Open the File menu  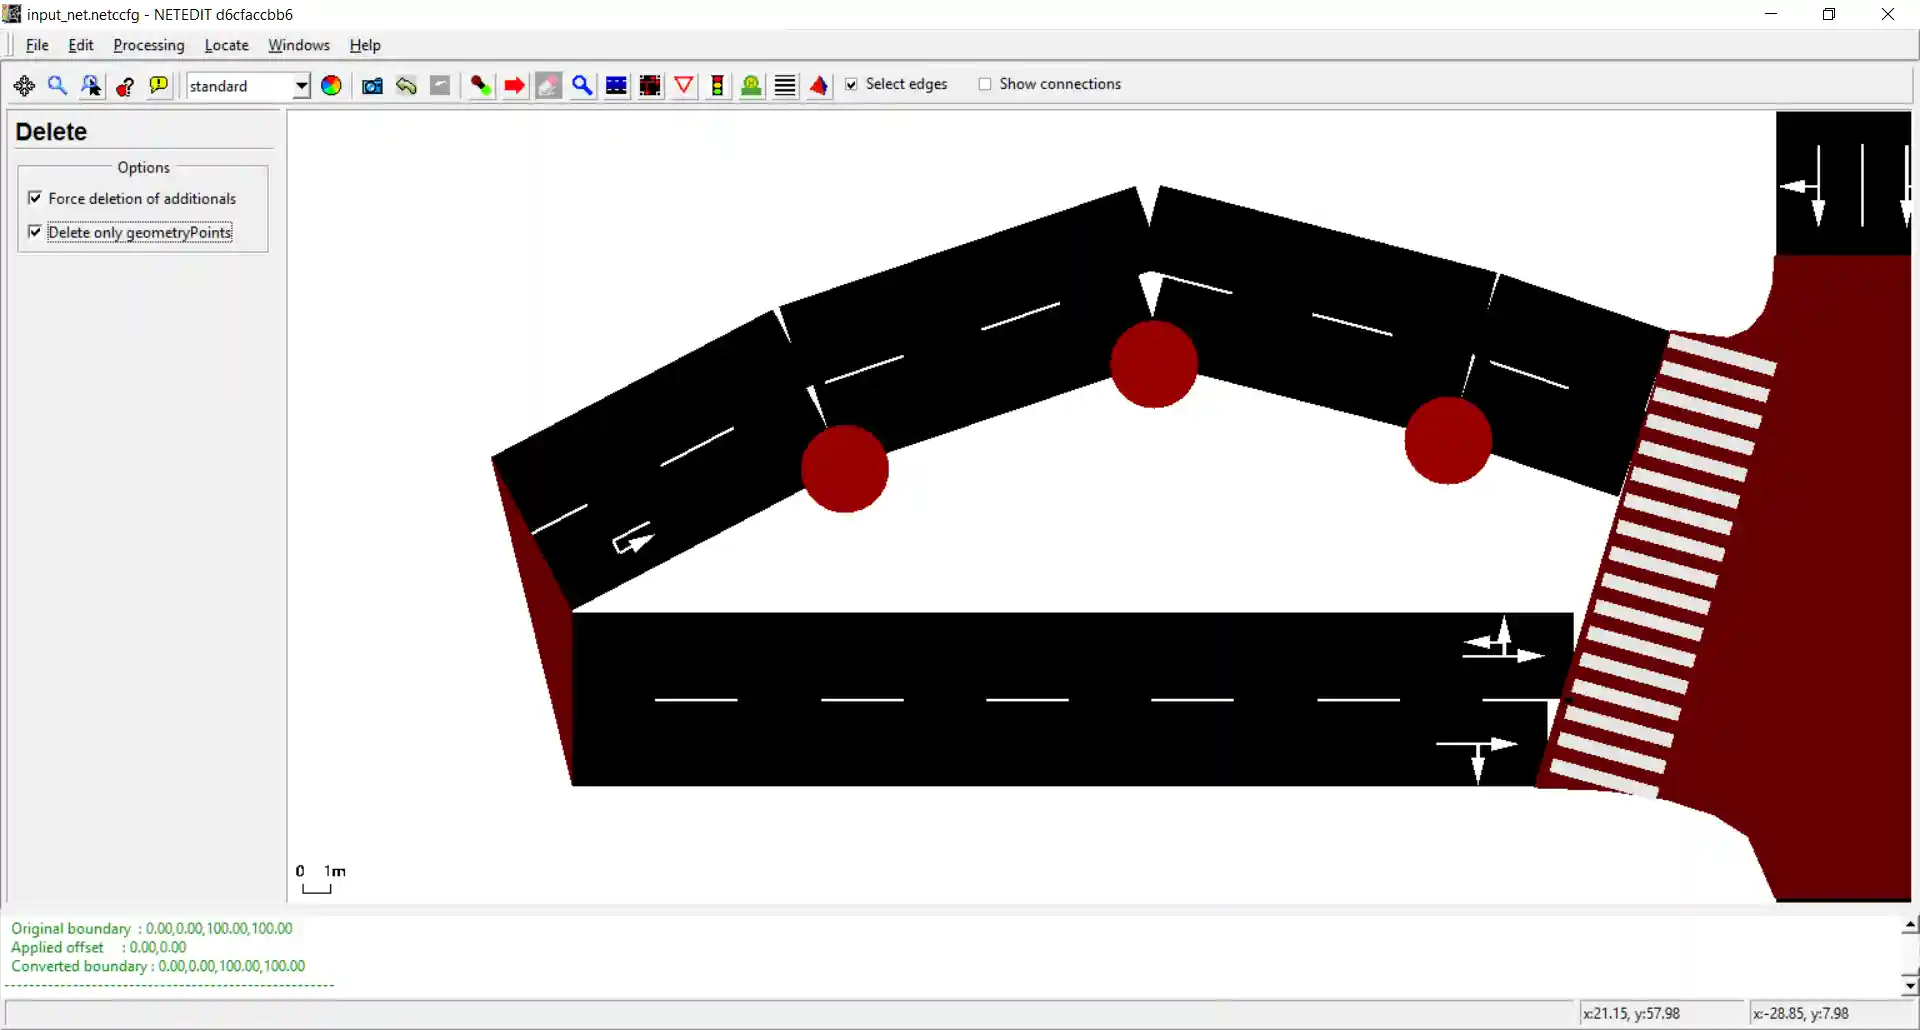point(37,45)
